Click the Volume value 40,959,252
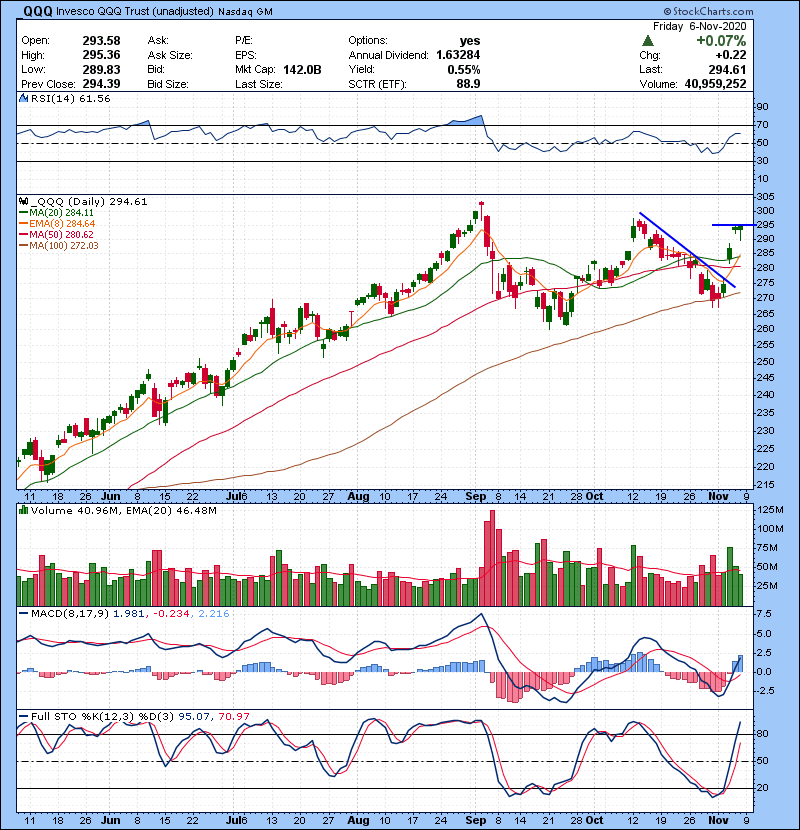 [x=715, y=84]
